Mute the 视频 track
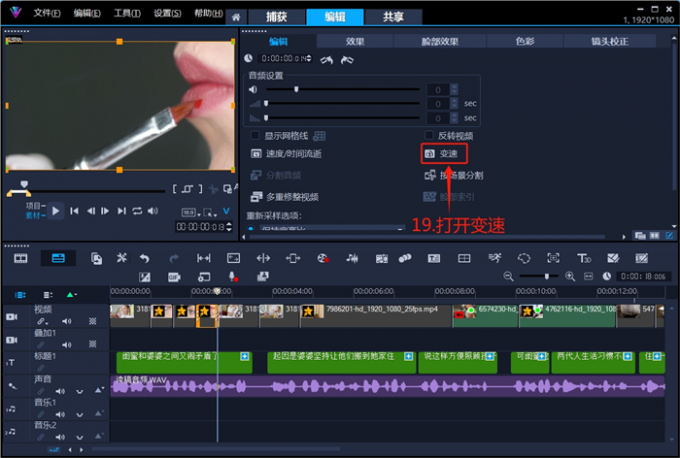Image resolution: width=680 pixels, height=458 pixels. 66,321
